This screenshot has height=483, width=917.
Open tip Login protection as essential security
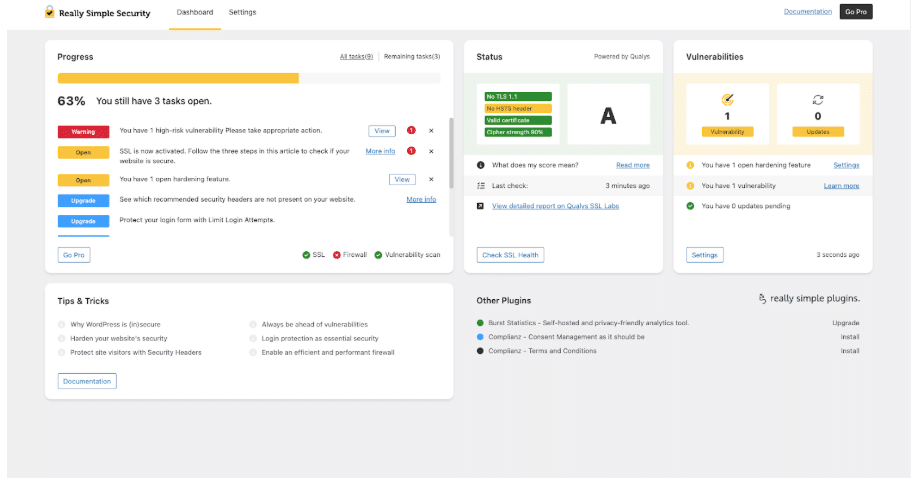(x=320, y=339)
